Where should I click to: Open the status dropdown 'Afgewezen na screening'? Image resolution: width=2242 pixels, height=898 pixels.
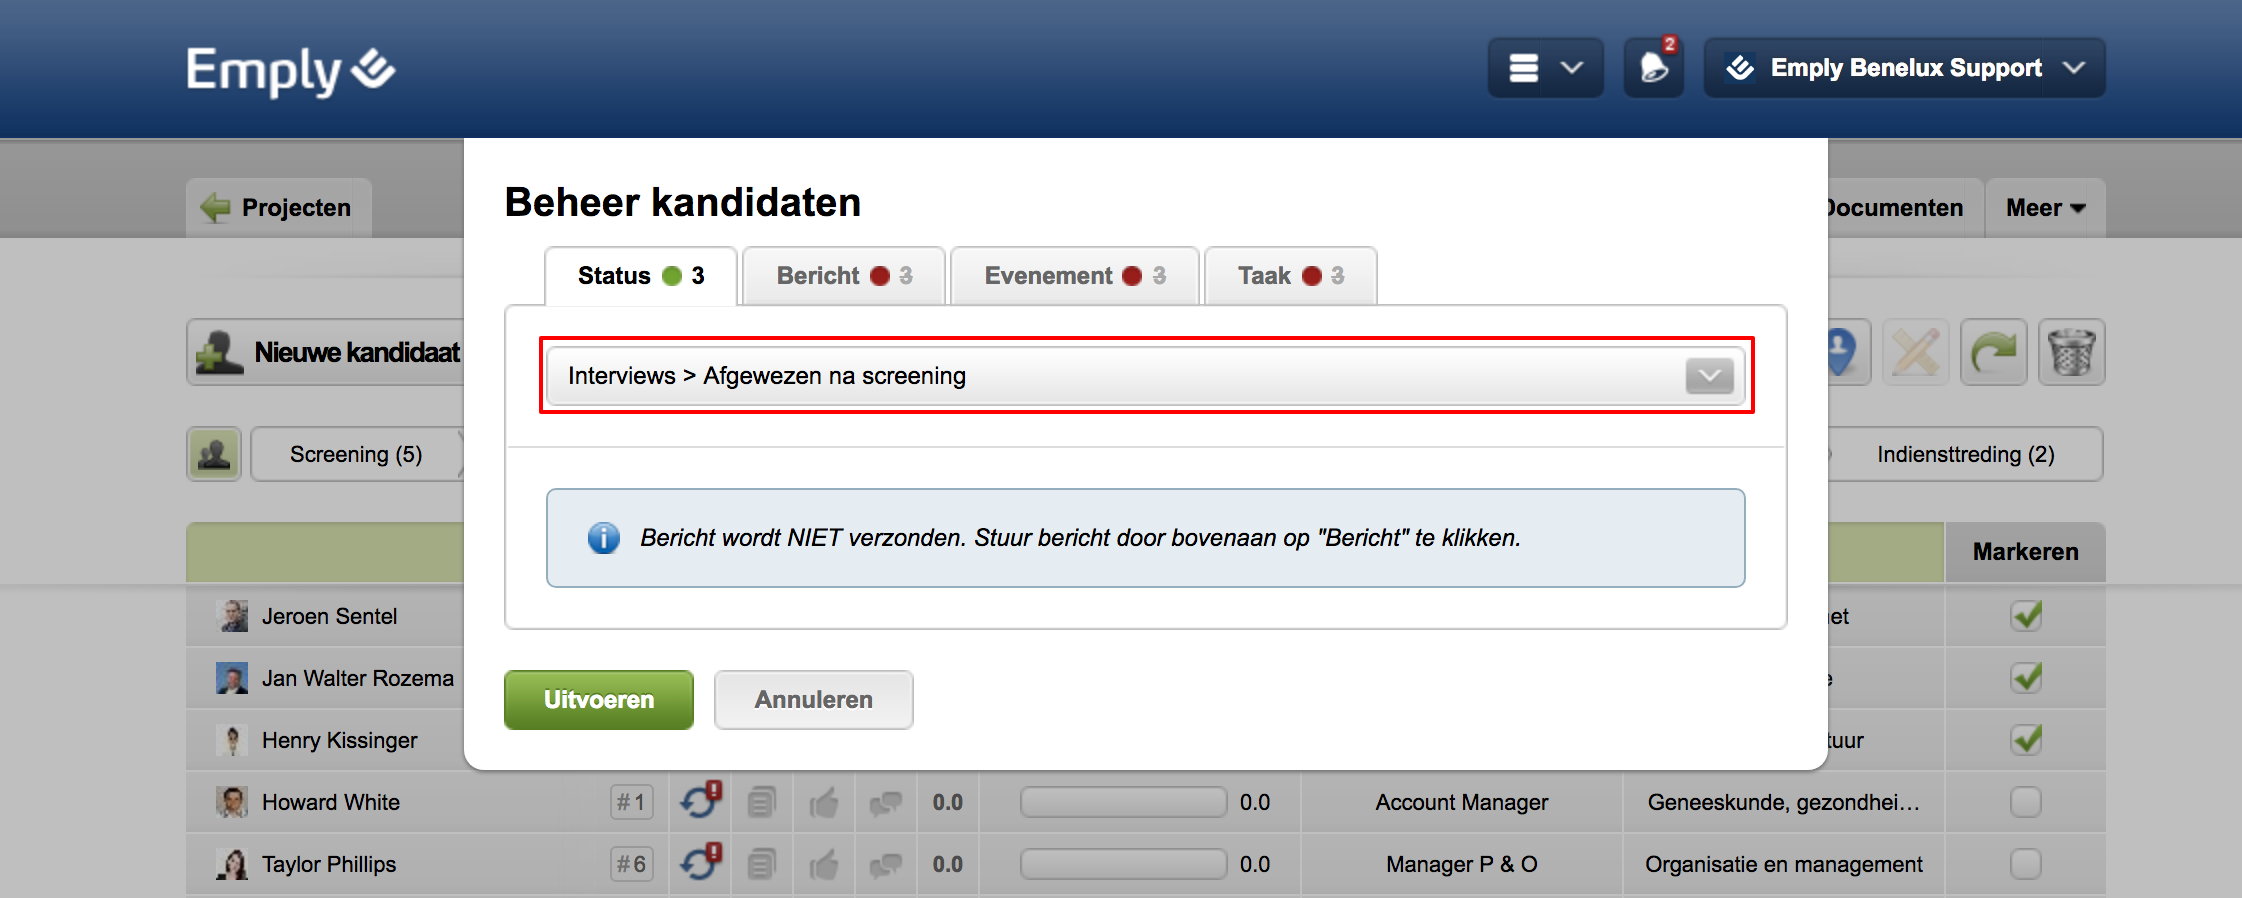(1146, 376)
